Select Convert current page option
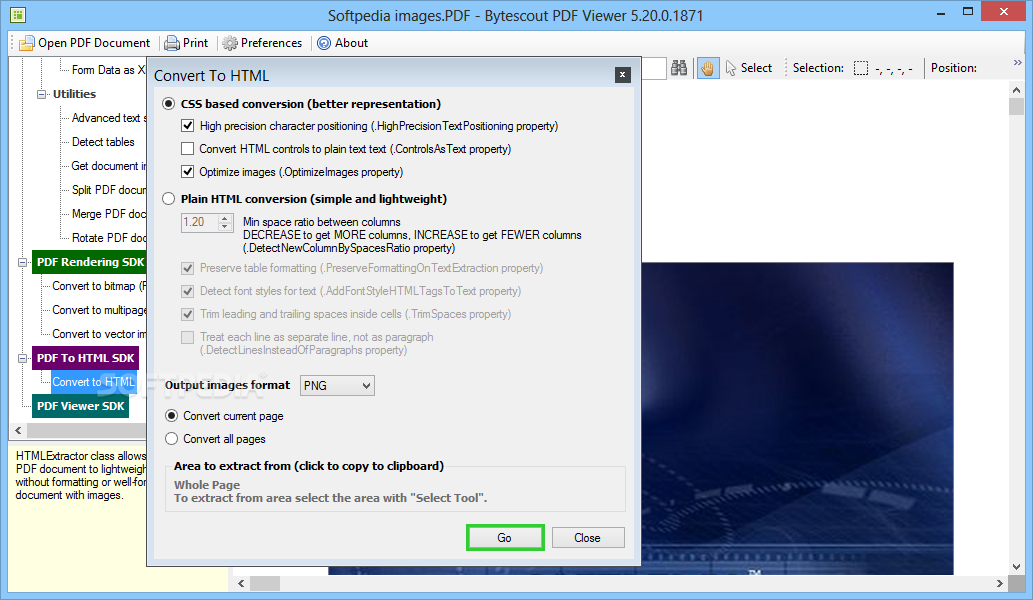The width and height of the screenshot is (1033, 600). [x=172, y=416]
